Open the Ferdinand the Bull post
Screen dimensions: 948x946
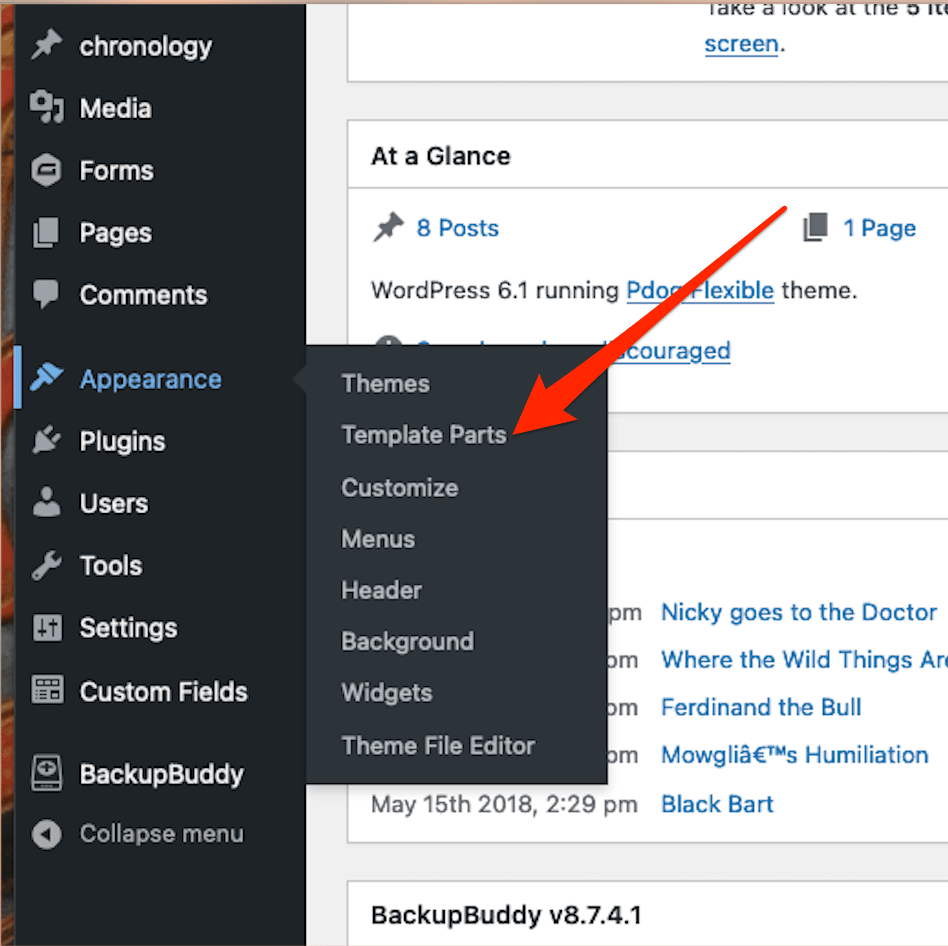(760, 707)
